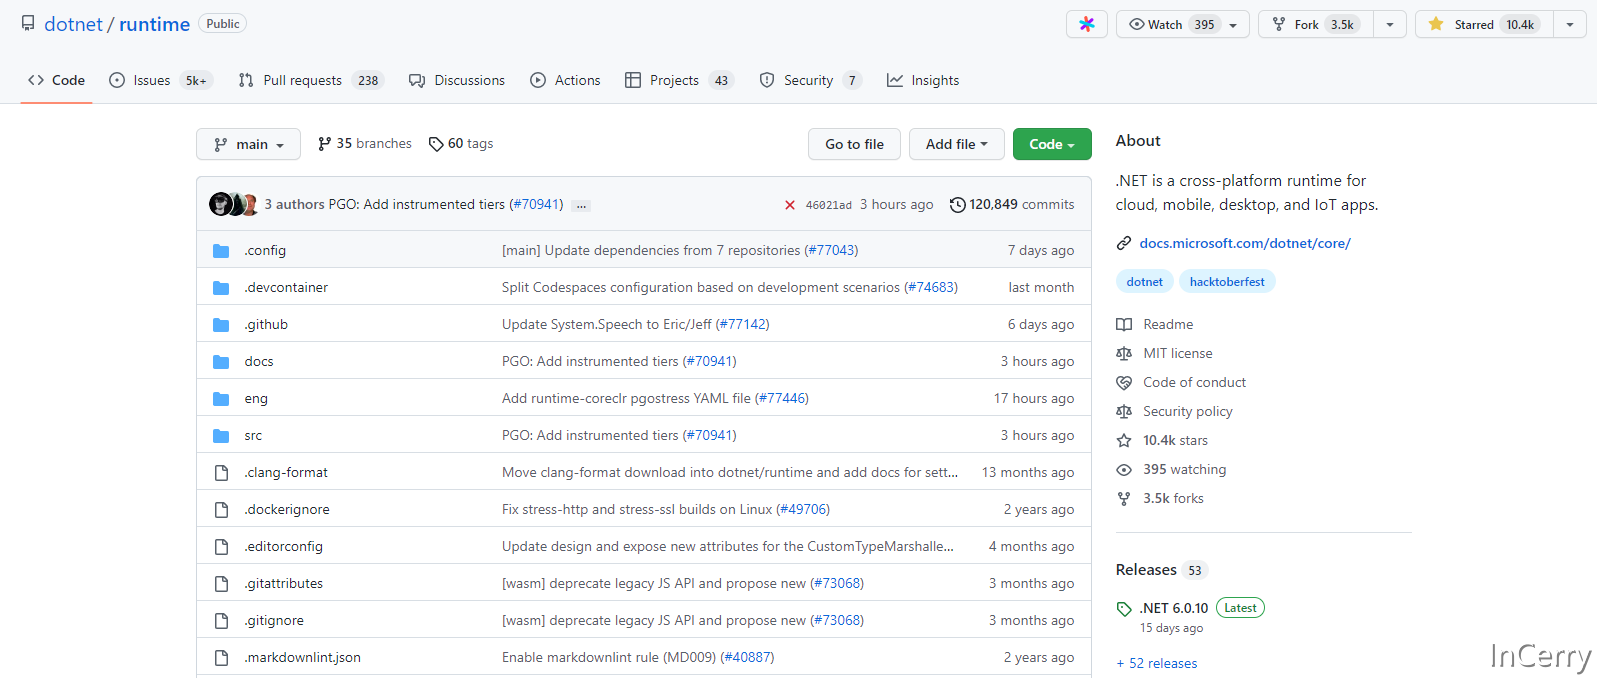Click the link icon beside docs.microsoft.com
The image size is (1597, 678).
pyautogui.click(x=1124, y=243)
